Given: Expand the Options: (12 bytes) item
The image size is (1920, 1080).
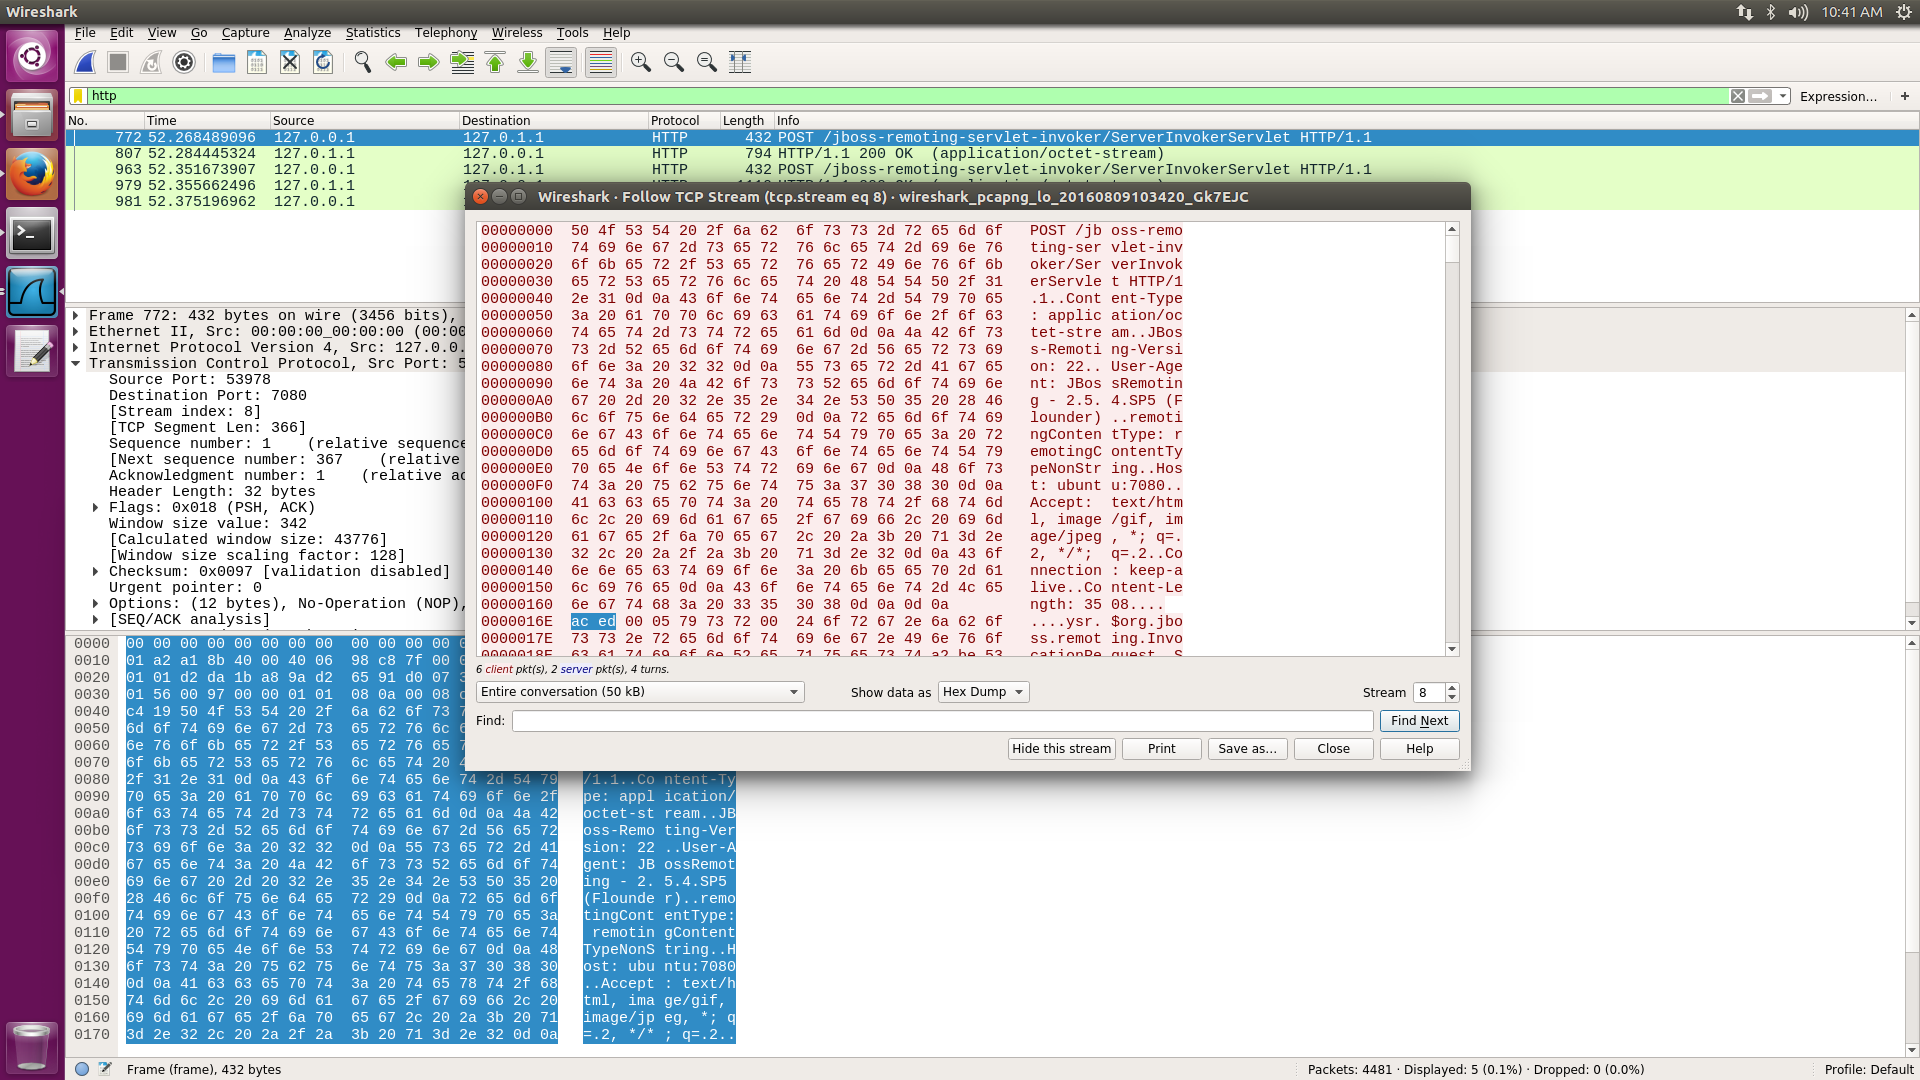Looking at the screenshot, I should 96,604.
